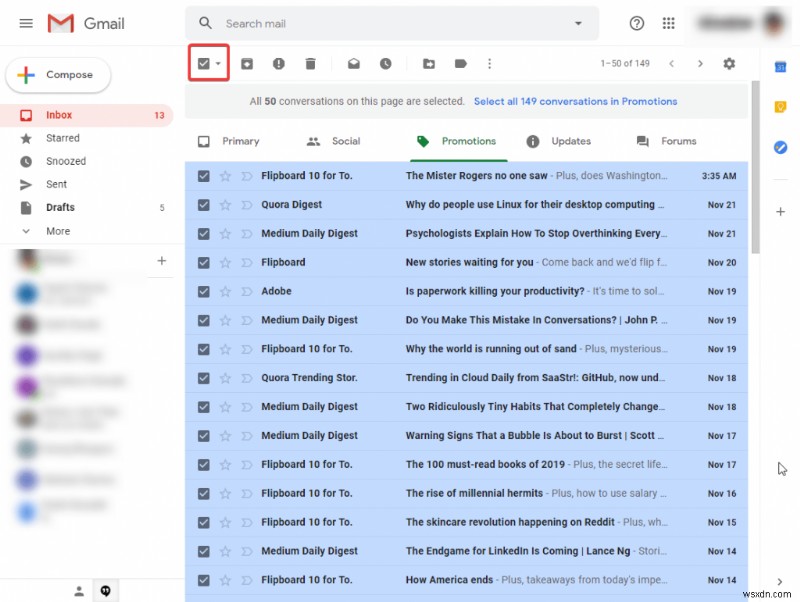Star the Adobe email
Image resolution: width=800 pixels, height=602 pixels.
pyautogui.click(x=225, y=291)
